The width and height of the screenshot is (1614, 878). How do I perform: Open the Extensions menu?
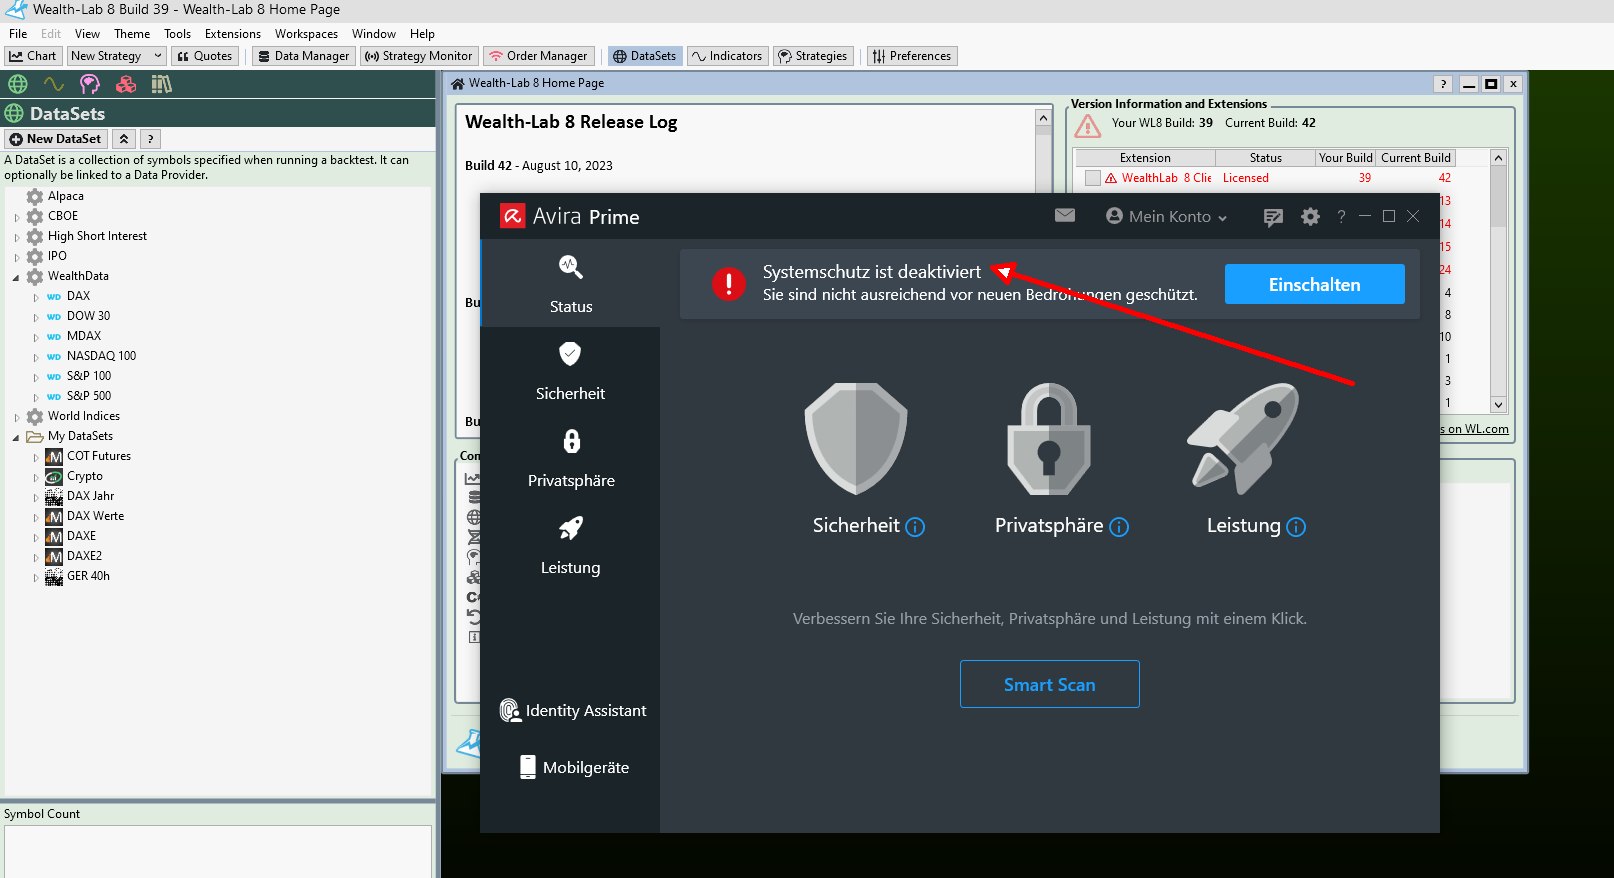(233, 34)
